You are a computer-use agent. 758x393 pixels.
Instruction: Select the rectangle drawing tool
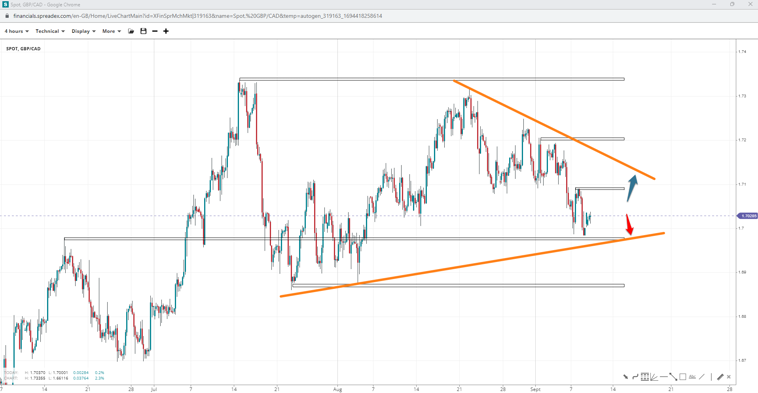pos(683,377)
